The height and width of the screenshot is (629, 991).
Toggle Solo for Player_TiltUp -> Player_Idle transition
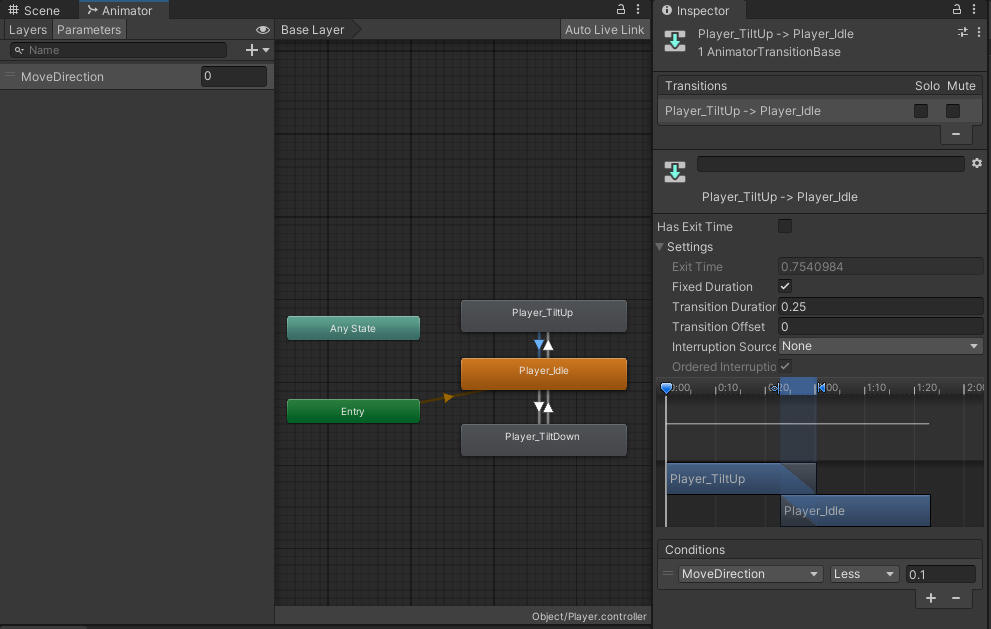pyautogui.click(x=921, y=111)
